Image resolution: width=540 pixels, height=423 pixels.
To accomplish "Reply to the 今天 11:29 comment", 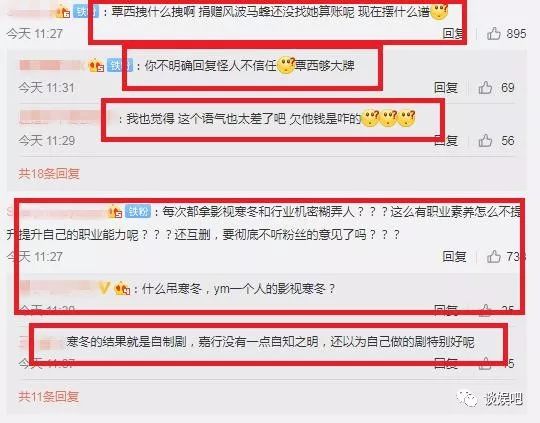I will click(x=446, y=141).
